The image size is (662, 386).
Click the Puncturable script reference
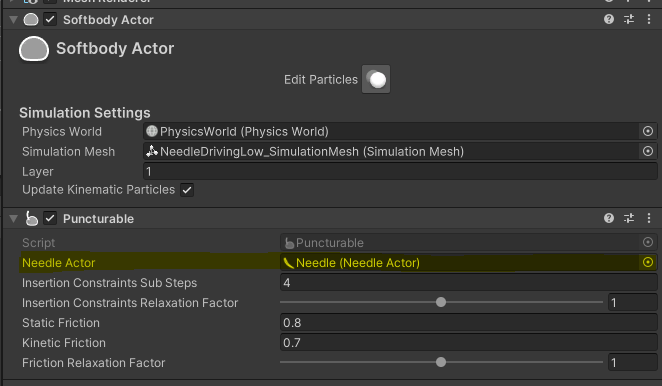click(x=459, y=242)
